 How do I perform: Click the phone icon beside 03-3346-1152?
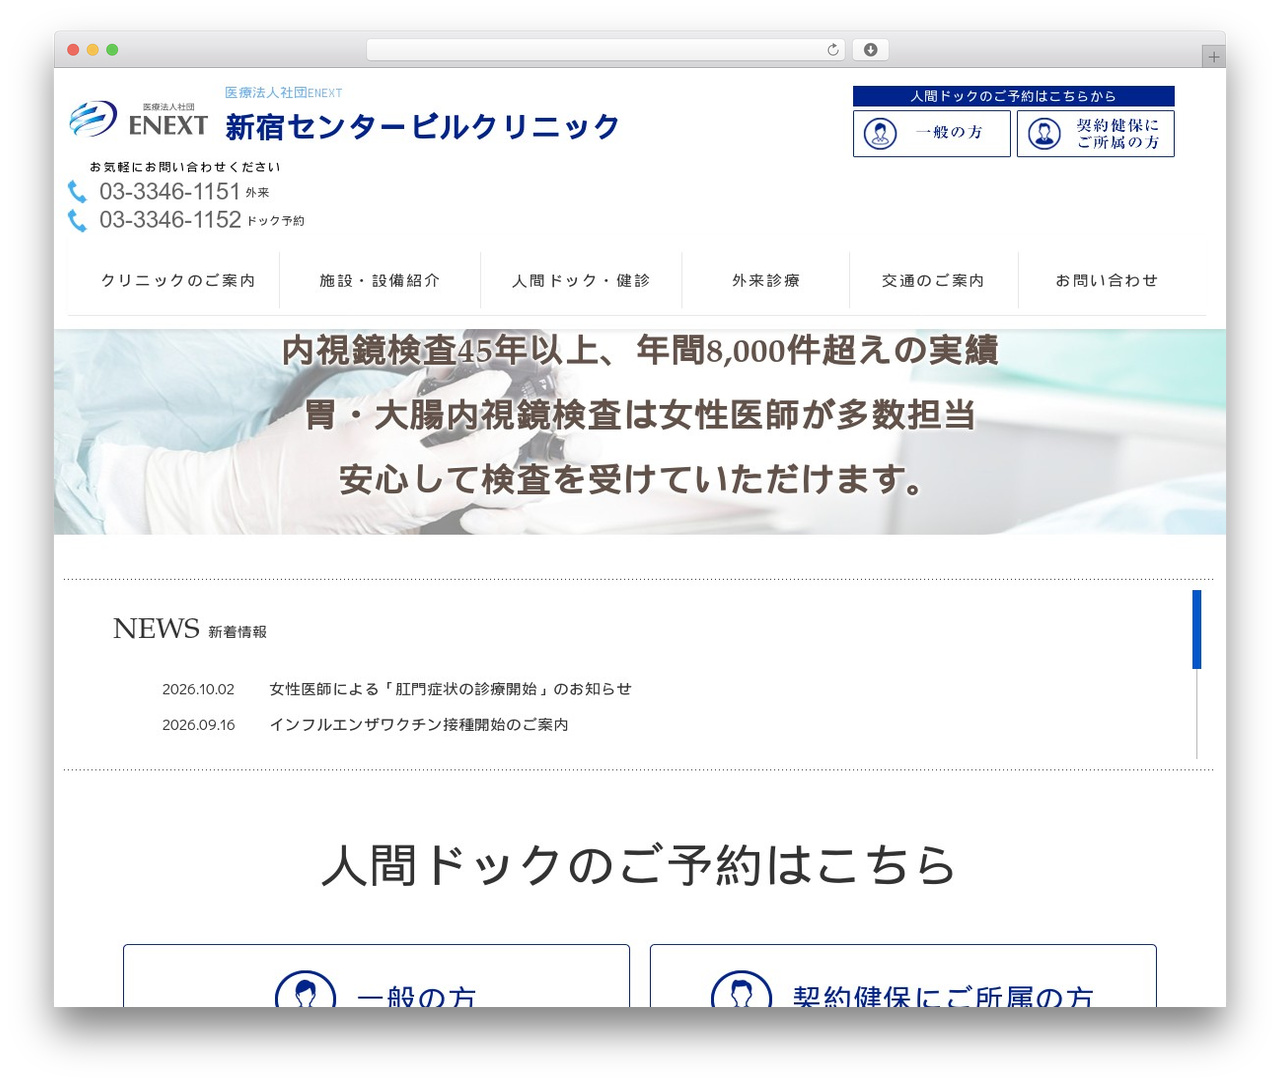(x=77, y=220)
